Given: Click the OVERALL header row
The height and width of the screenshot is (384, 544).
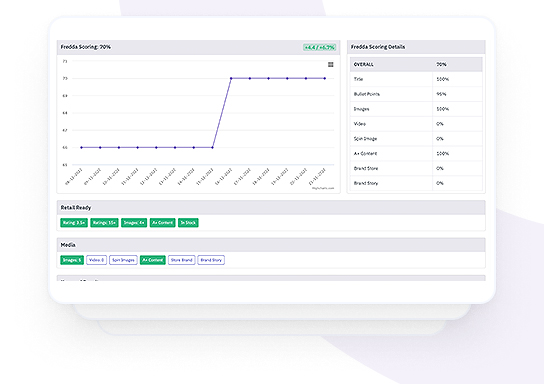Looking at the screenshot, I should [416, 65].
